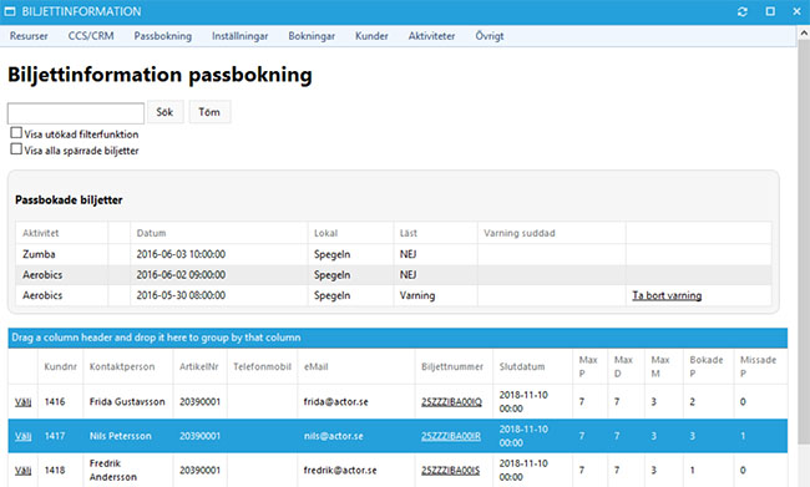
Task: Click the Sök button
Action: pos(165,112)
